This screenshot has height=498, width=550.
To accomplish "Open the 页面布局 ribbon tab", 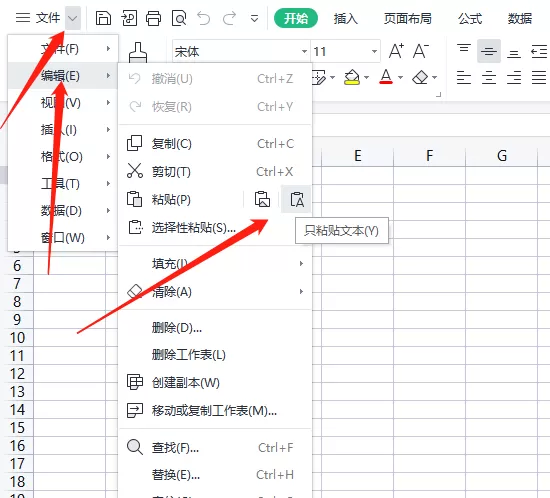I will click(408, 18).
